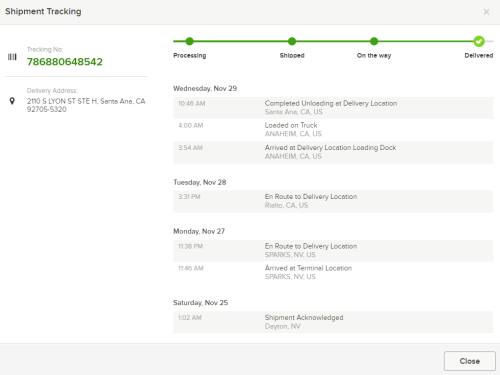Select tracking number 786880648542
The width and height of the screenshot is (500, 375).
tap(65, 62)
